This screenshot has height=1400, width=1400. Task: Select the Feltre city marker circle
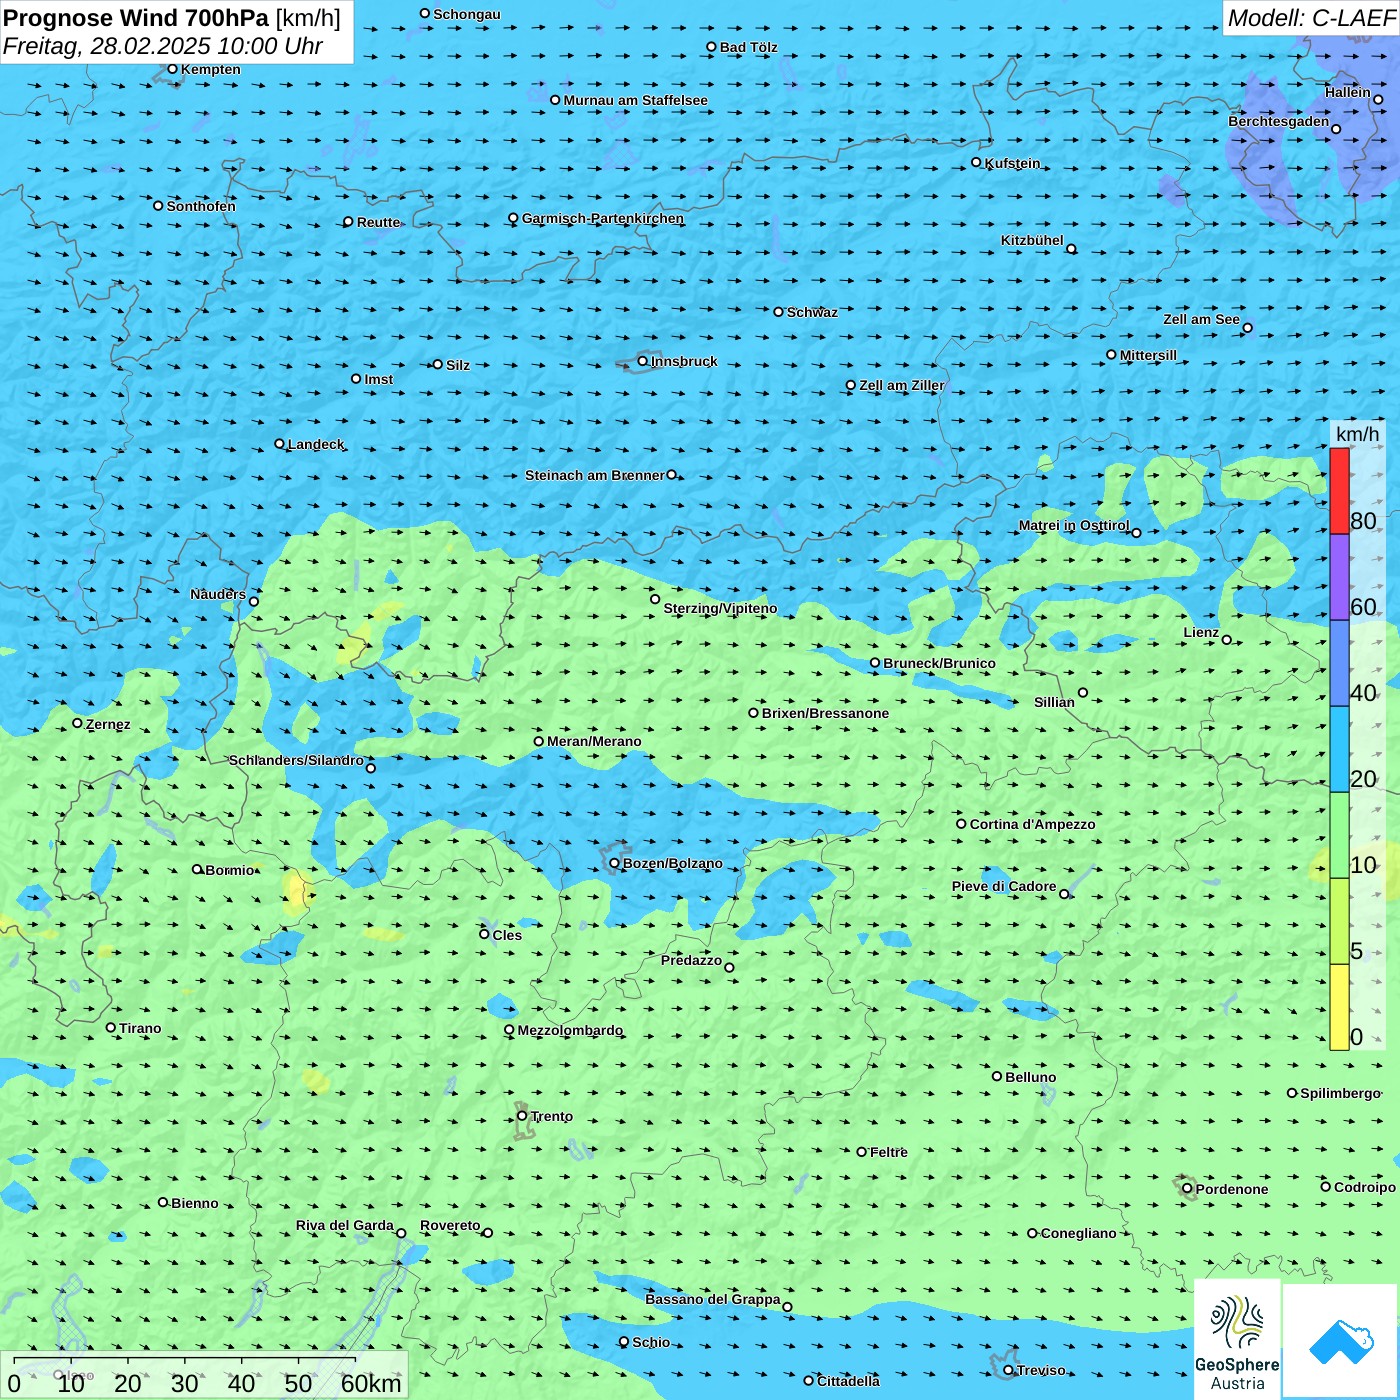click(862, 1152)
